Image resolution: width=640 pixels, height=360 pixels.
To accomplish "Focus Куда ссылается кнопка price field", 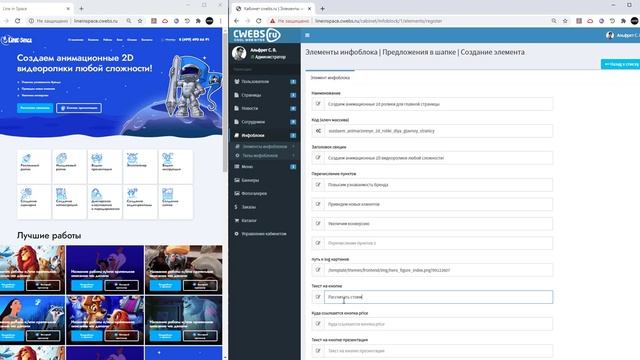I will pyautogui.click(x=438, y=324).
